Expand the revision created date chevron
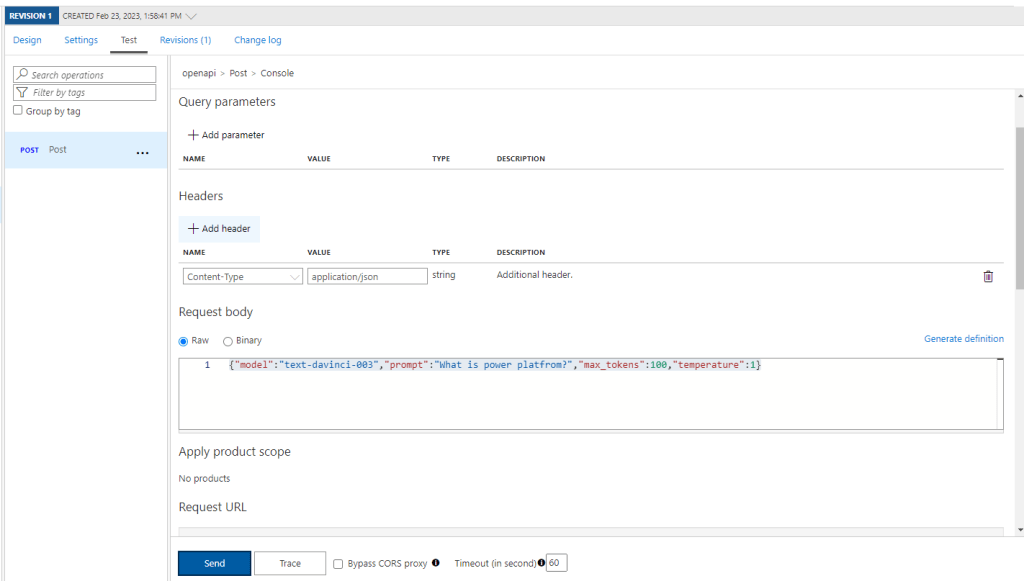Image resolution: width=1024 pixels, height=581 pixels. (192, 16)
